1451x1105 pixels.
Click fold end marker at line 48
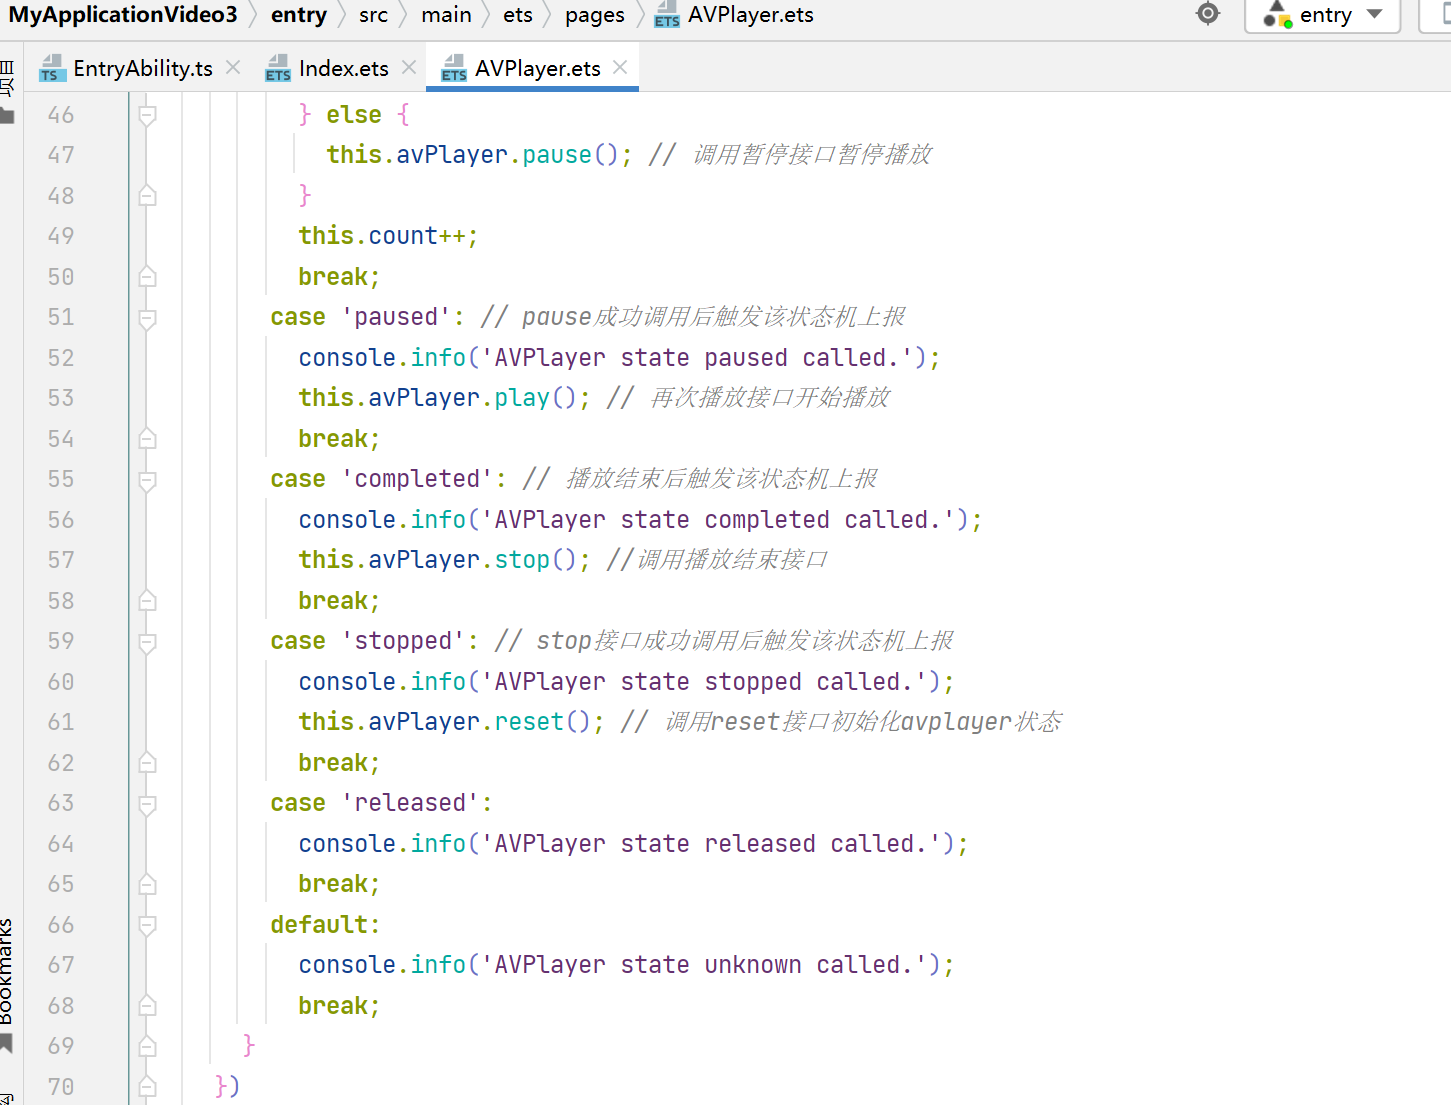point(147,196)
